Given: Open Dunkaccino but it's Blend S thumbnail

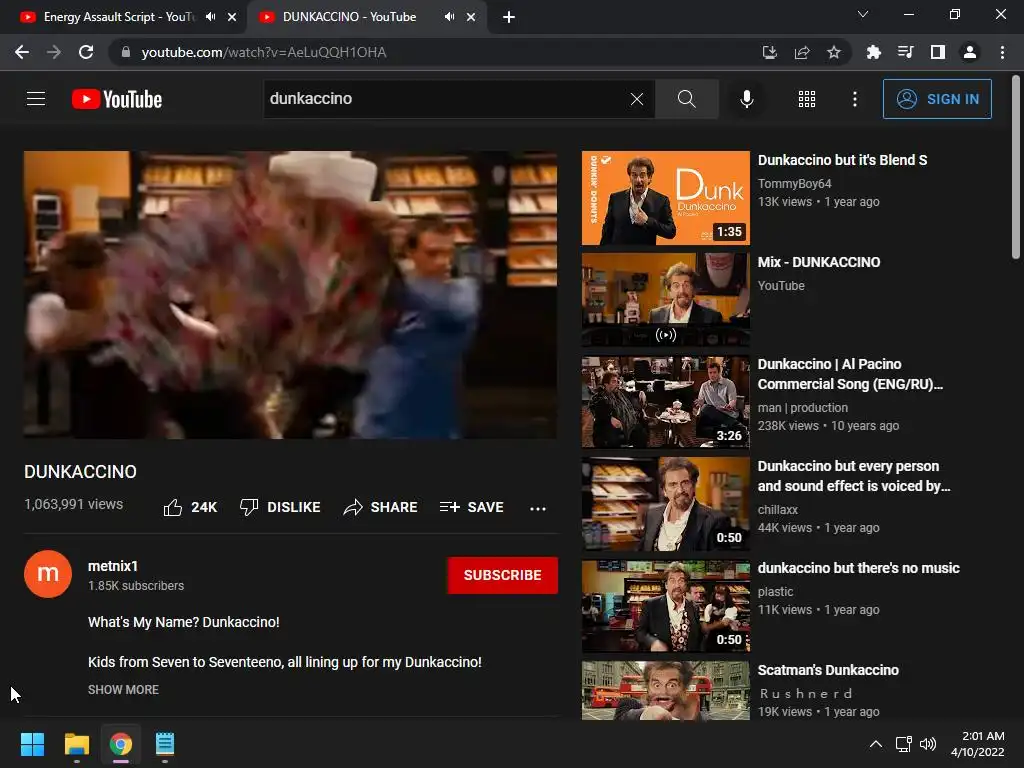Looking at the screenshot, I should pyautogui.click(x=665, y=198).
